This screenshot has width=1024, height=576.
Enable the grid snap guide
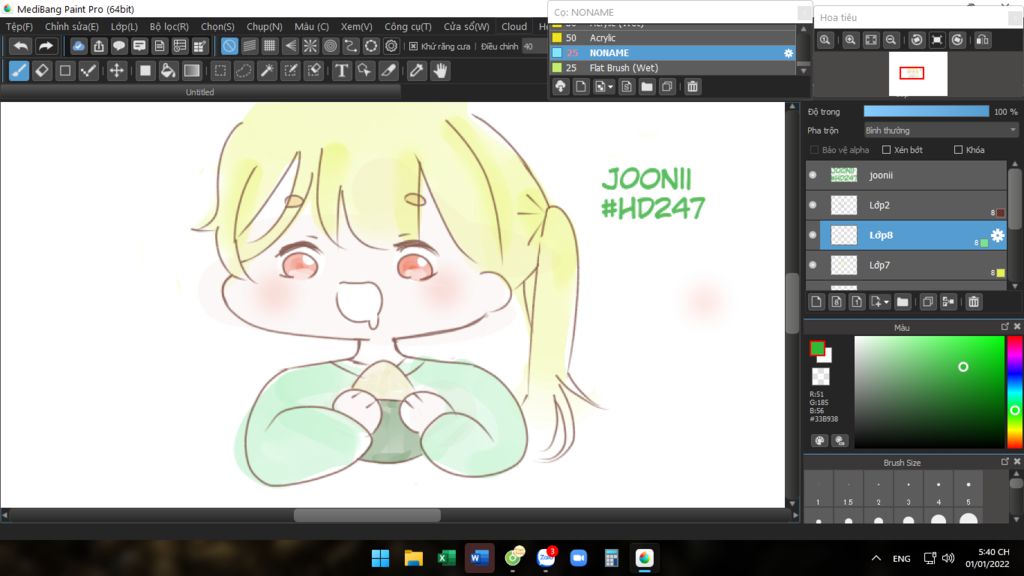point(270,46)
